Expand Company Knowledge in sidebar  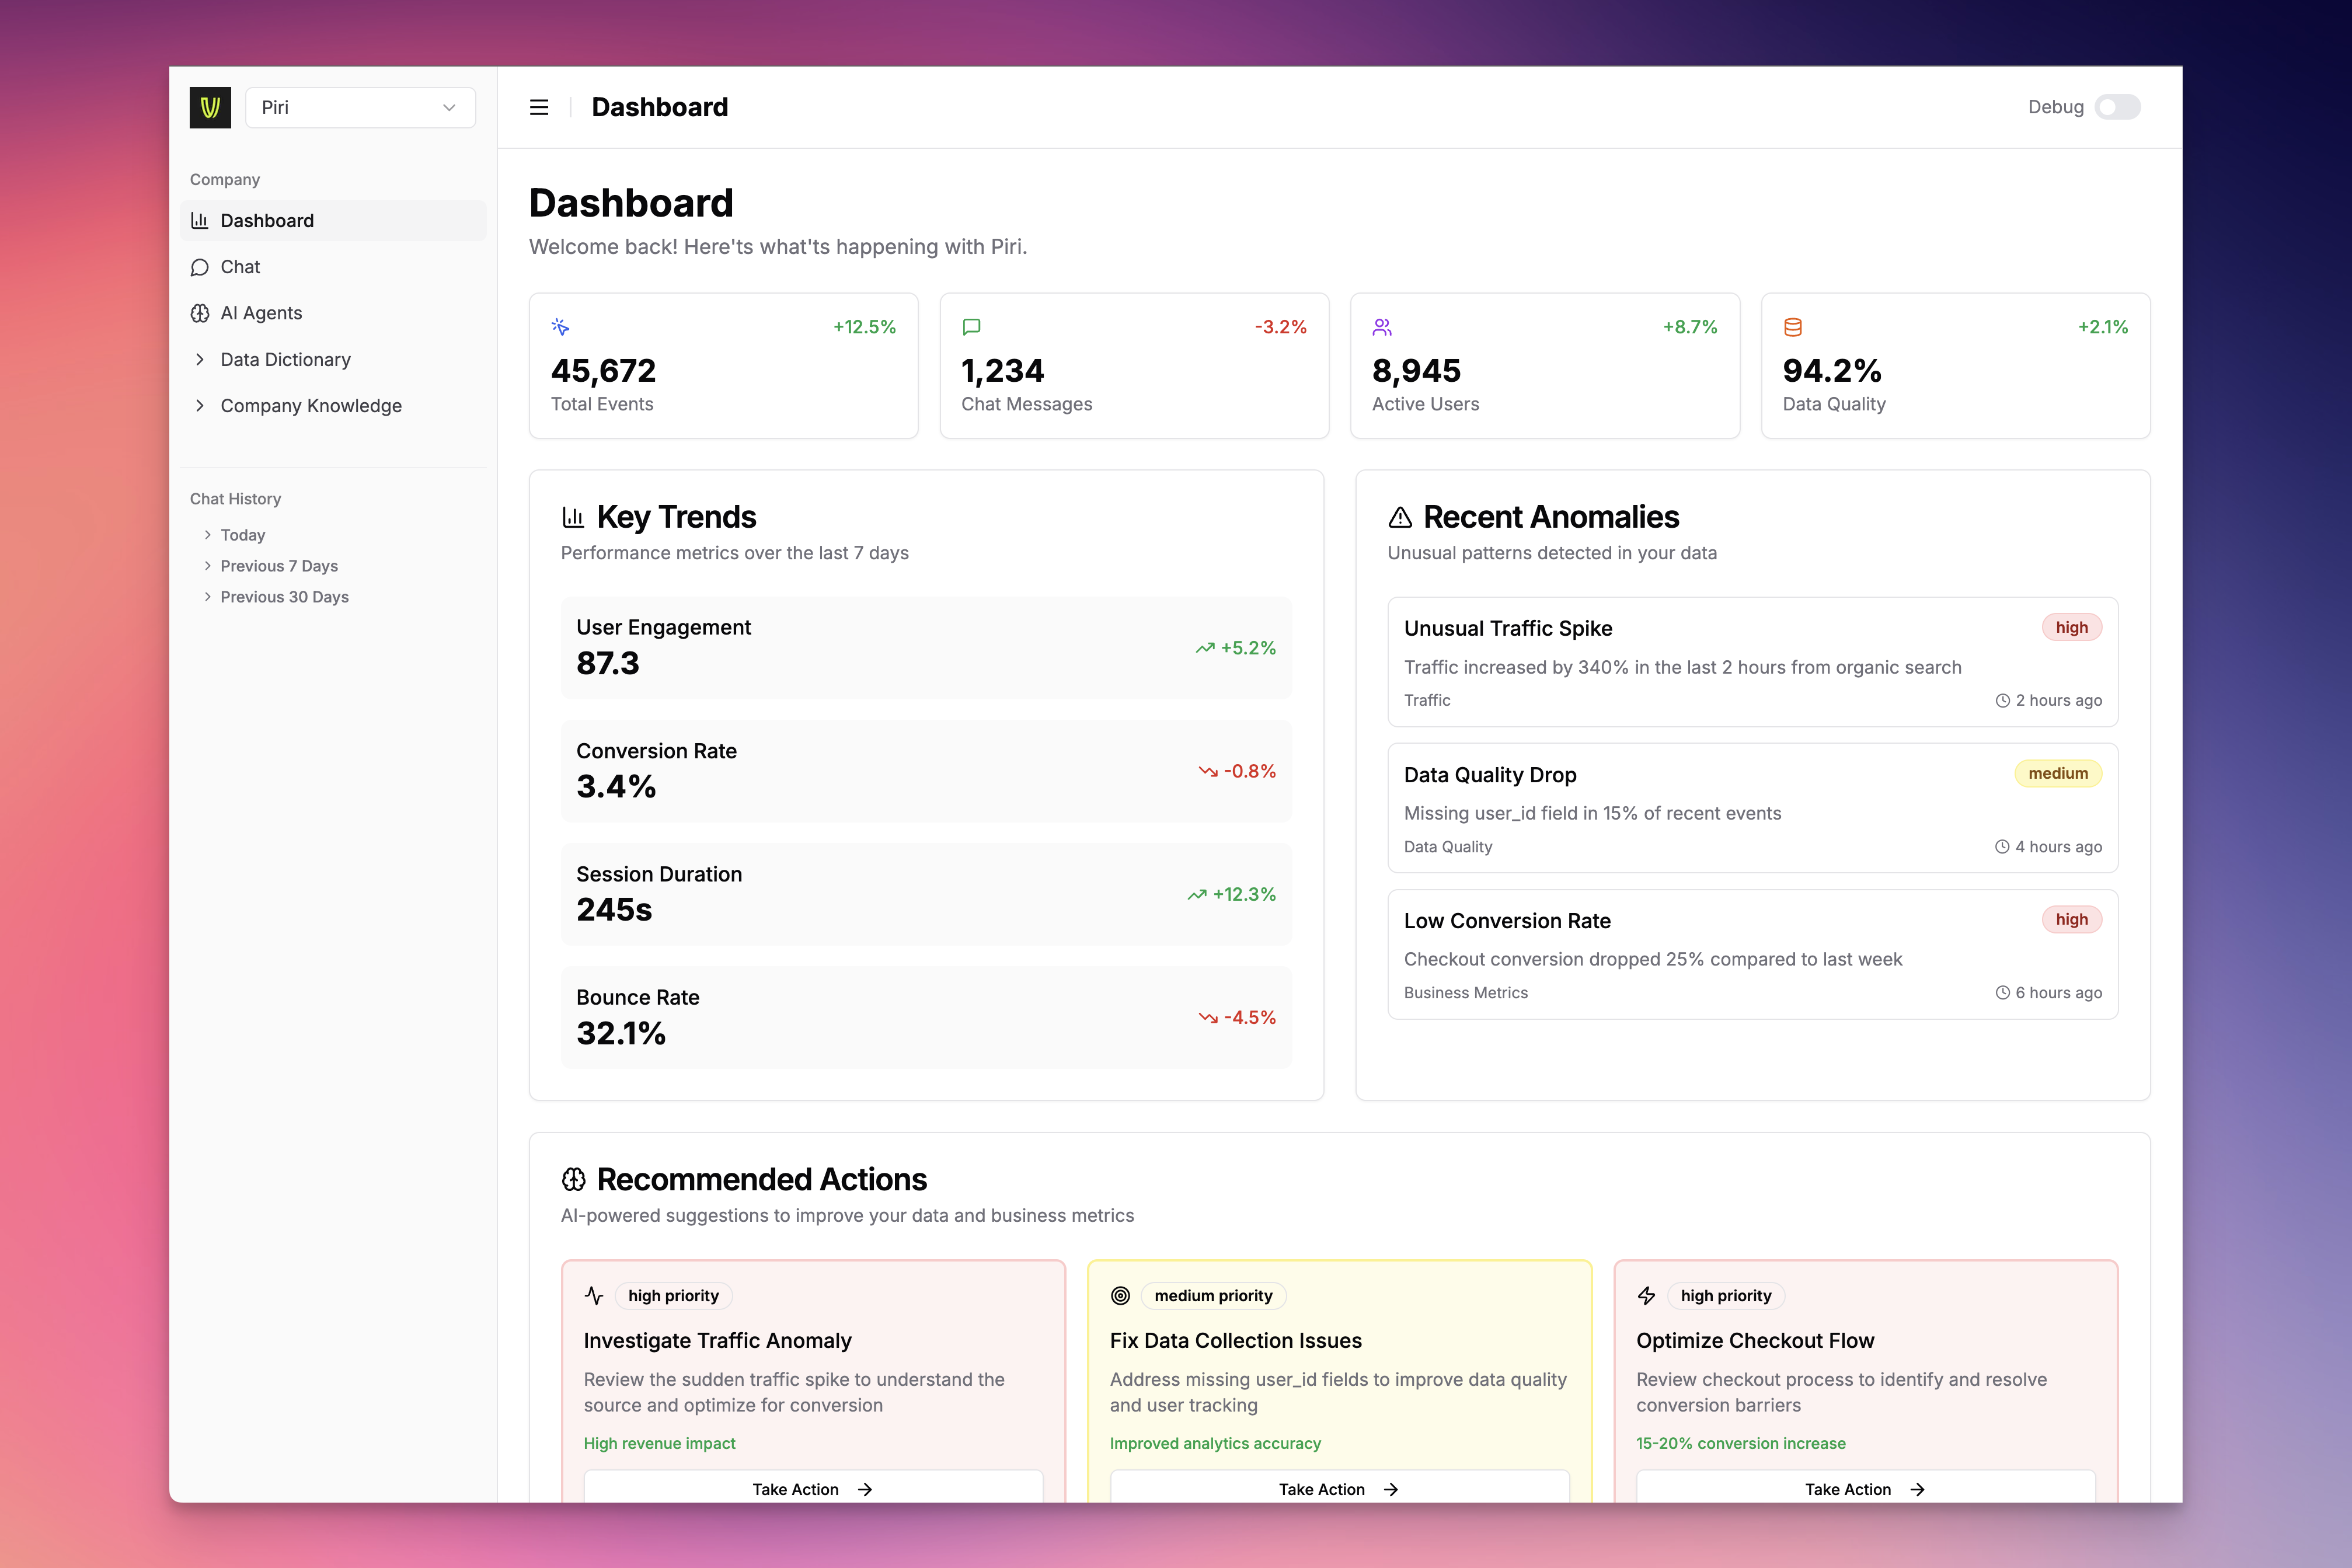(310, 405)
